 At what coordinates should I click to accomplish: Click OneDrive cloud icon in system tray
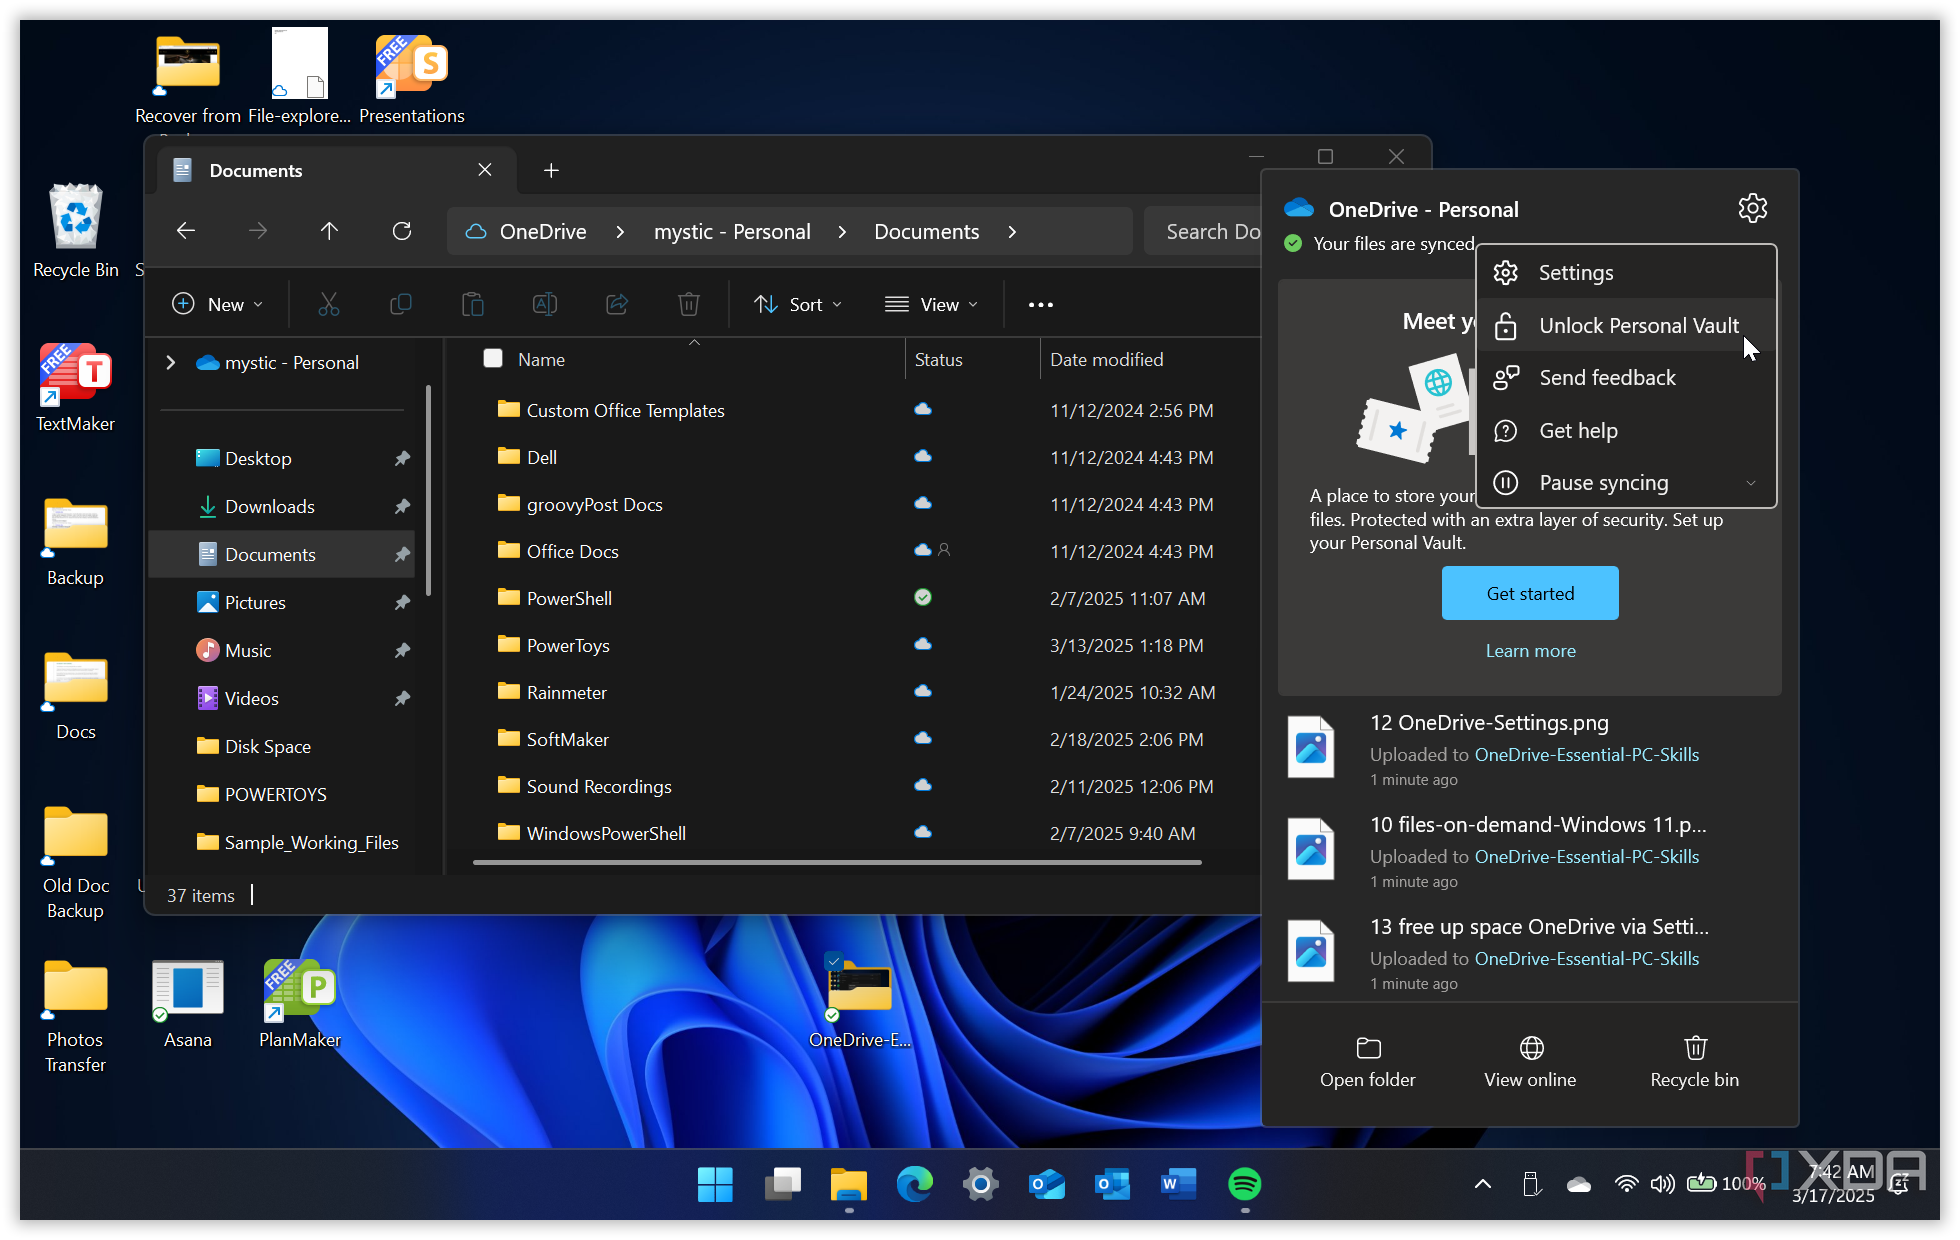[1579, 1184]
